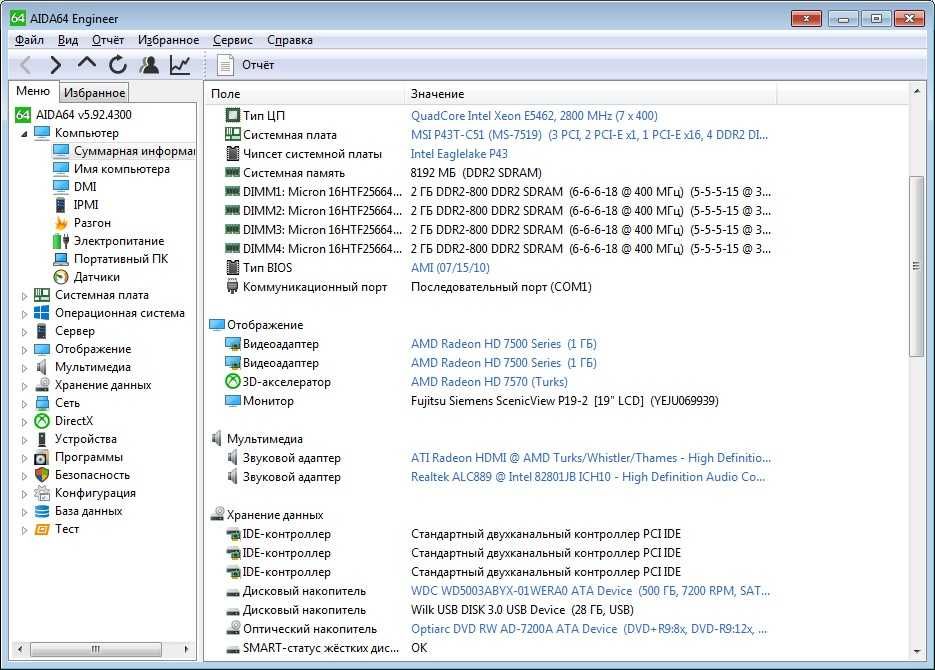The image size is (935, 670).
Task: Open the graph chart toolbar icon
Action: (180, 64)
